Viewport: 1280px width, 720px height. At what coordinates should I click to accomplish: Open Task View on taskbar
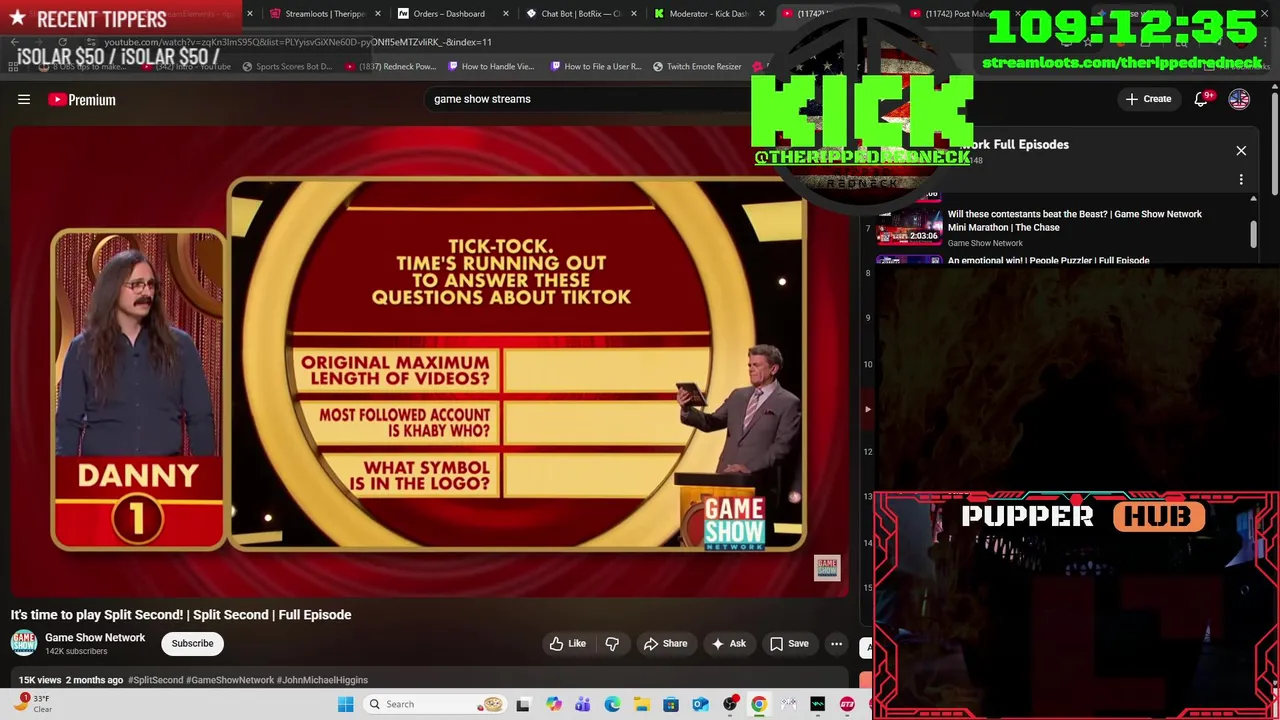[x=523, y=704]
